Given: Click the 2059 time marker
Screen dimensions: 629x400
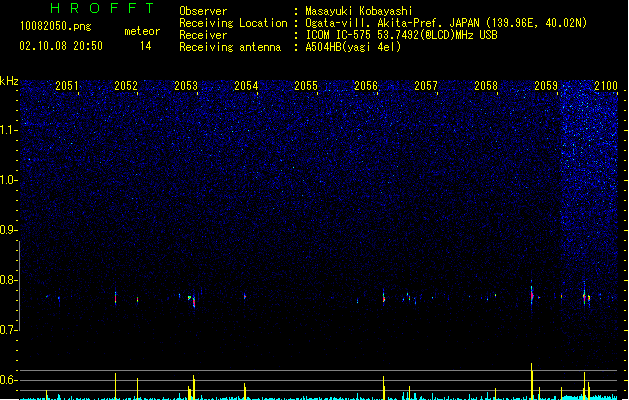Looking at the screenshot, I should tap(546, 86).
